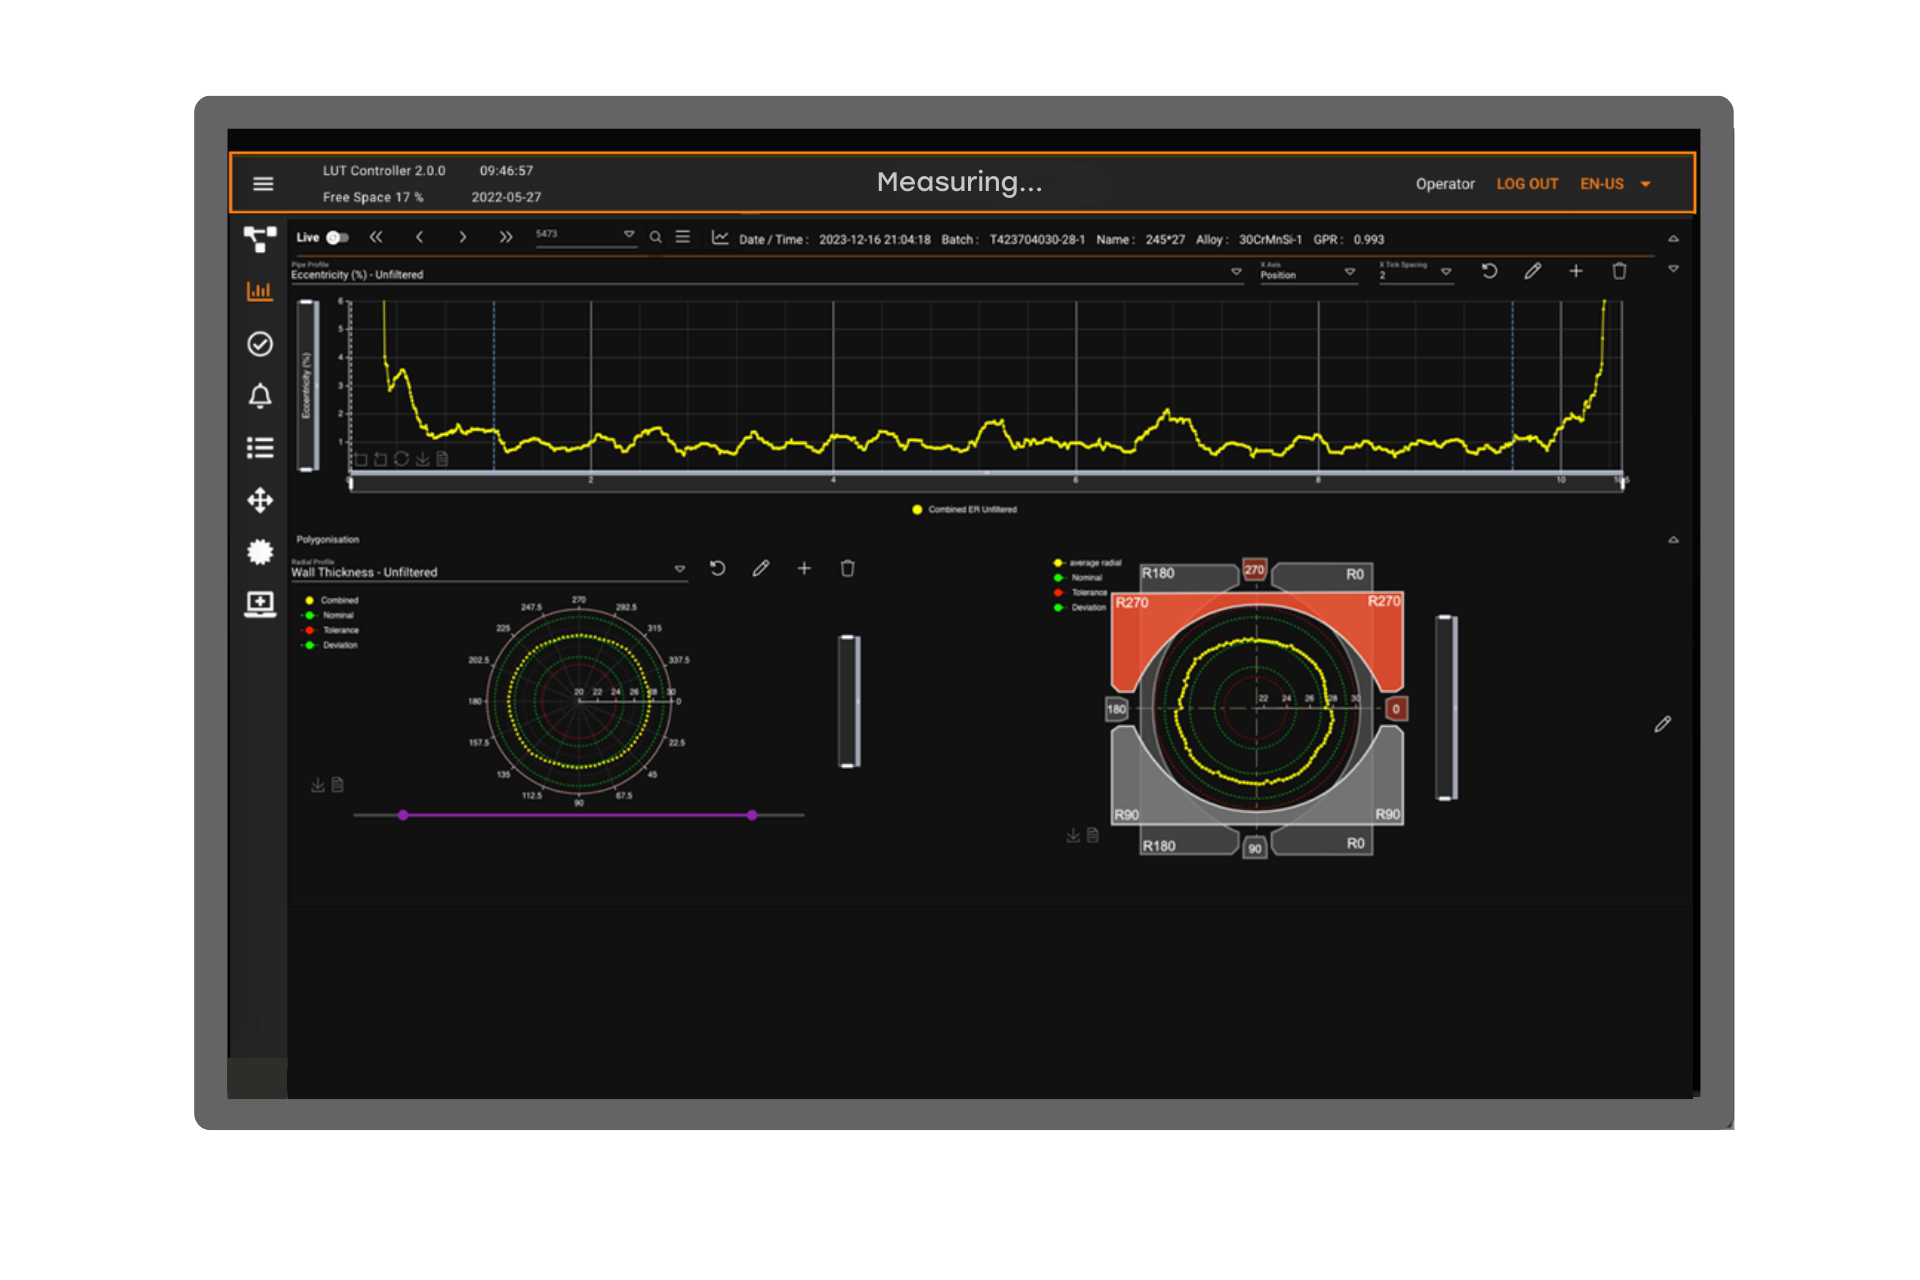Click the settings gear sidebar icon
The width and height of the screenshot is (1920, 1280).
pos(260,552)
